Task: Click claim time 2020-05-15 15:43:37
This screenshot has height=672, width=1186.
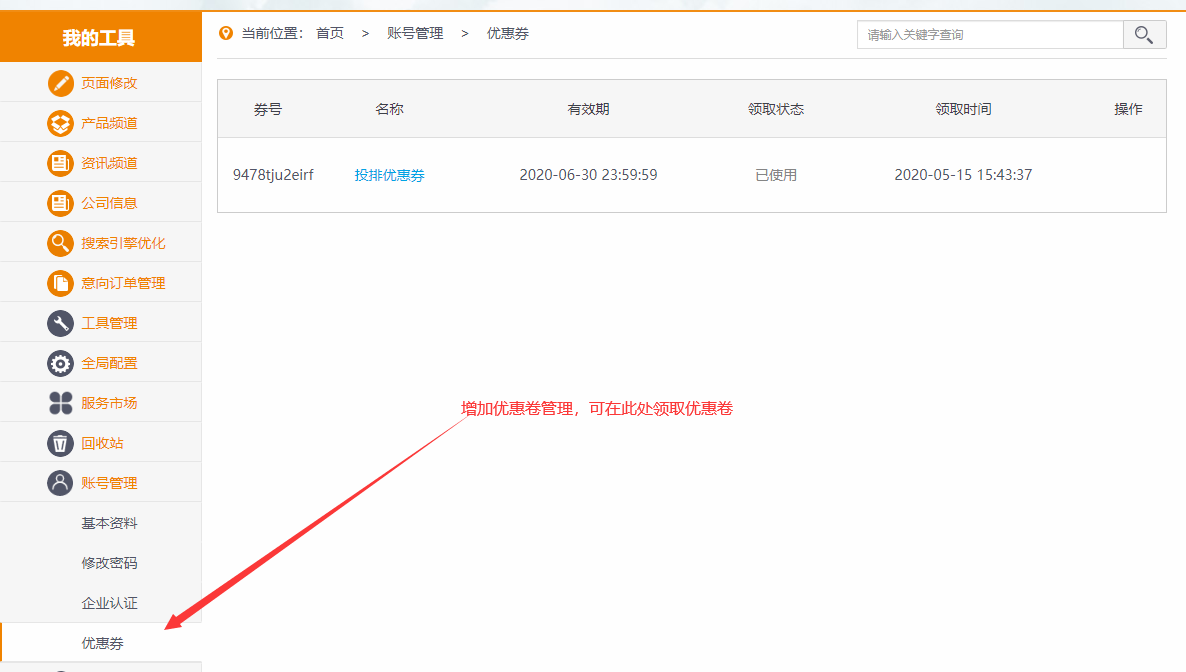Action: [x=964, y=175]
